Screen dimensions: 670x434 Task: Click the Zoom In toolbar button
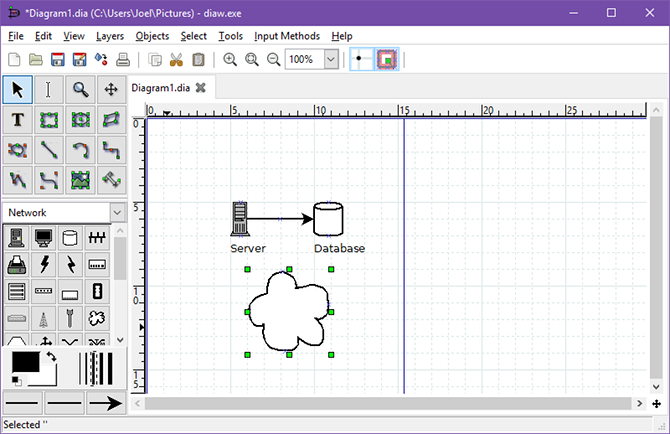coord(230,60)
